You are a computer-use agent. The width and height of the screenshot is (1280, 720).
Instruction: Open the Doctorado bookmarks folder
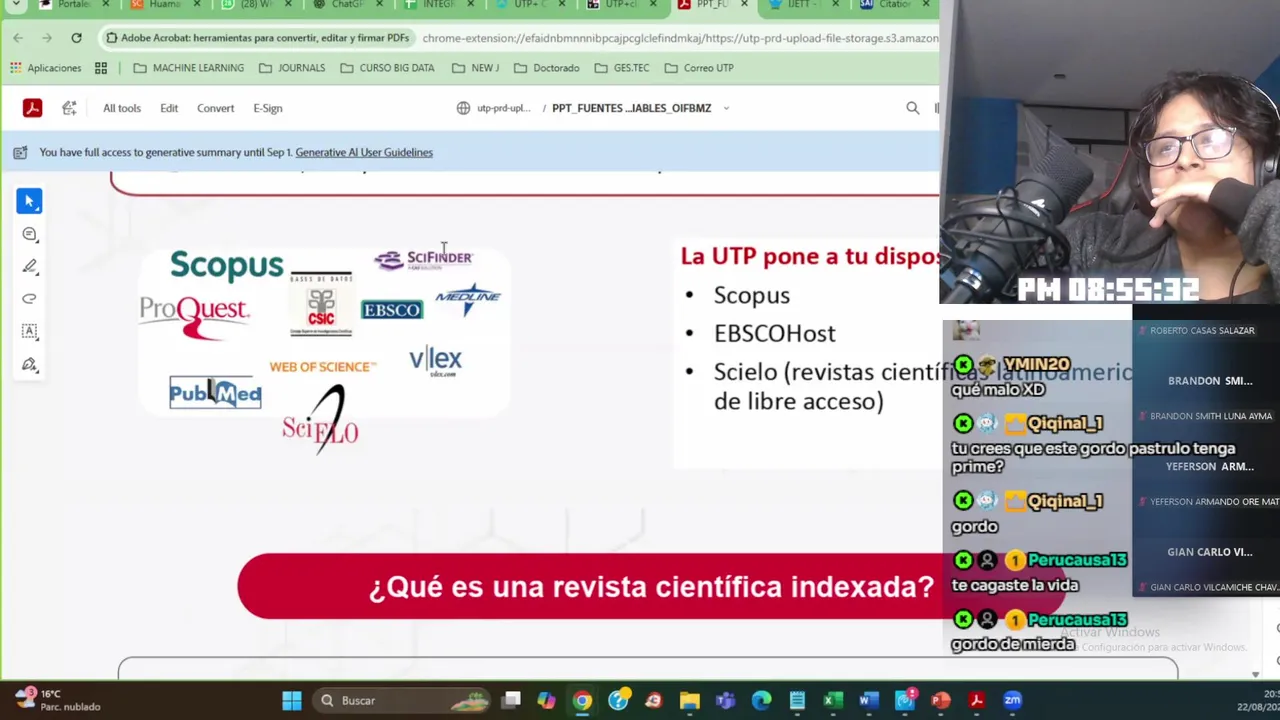point(546,68)
